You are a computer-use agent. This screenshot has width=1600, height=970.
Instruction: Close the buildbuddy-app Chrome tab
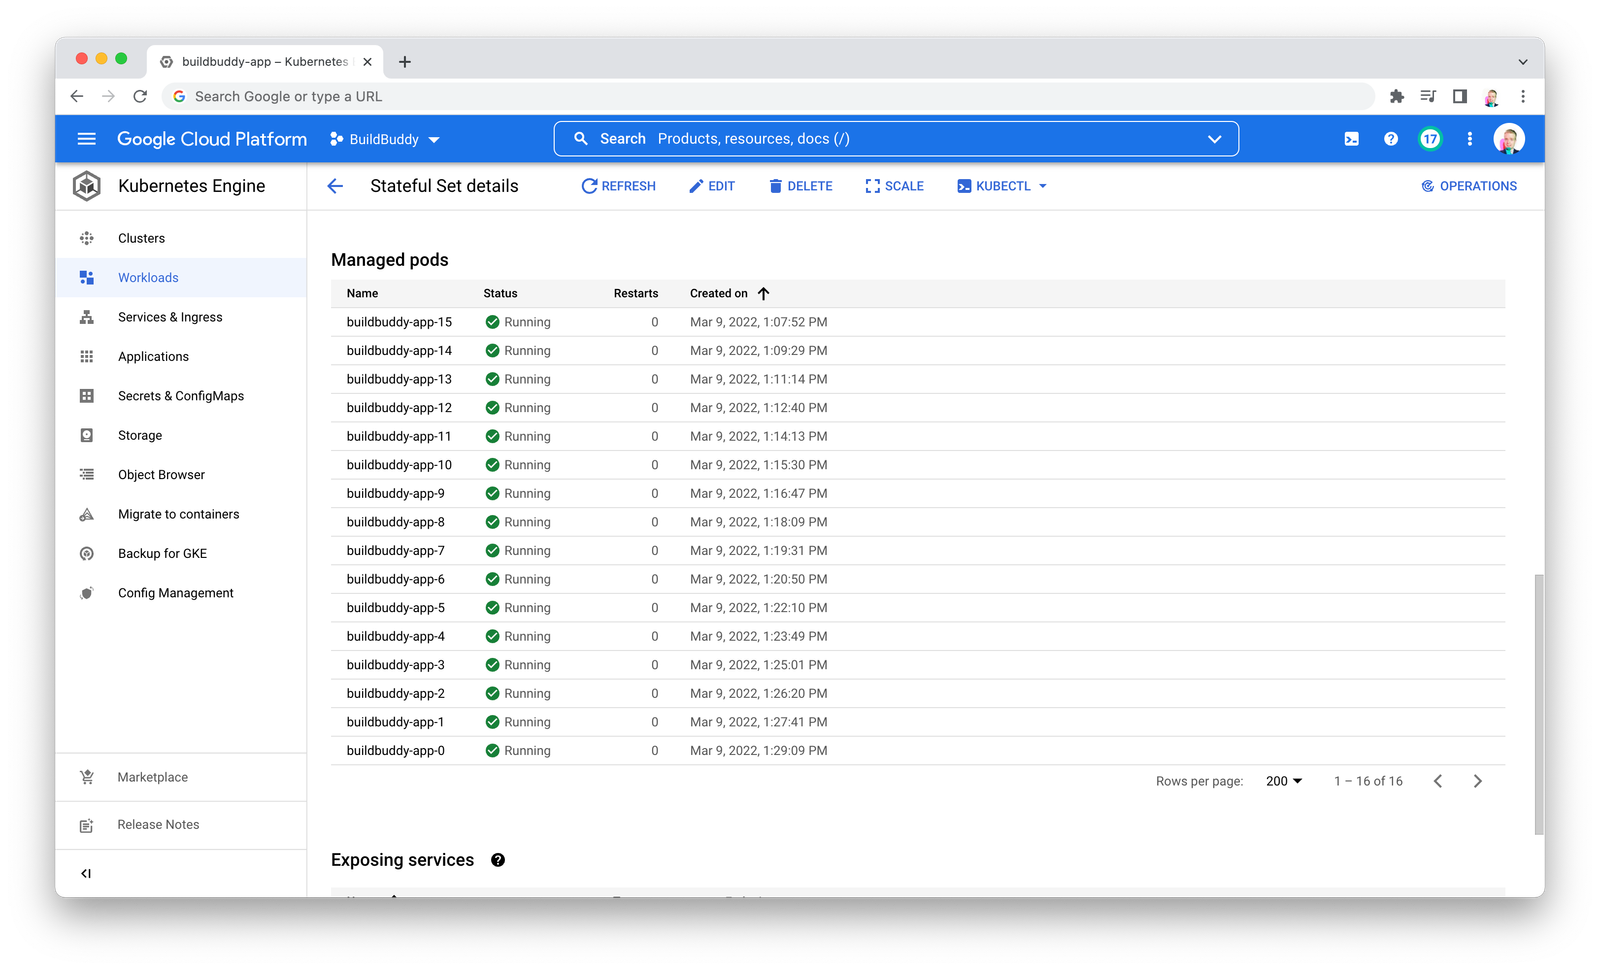367,62
